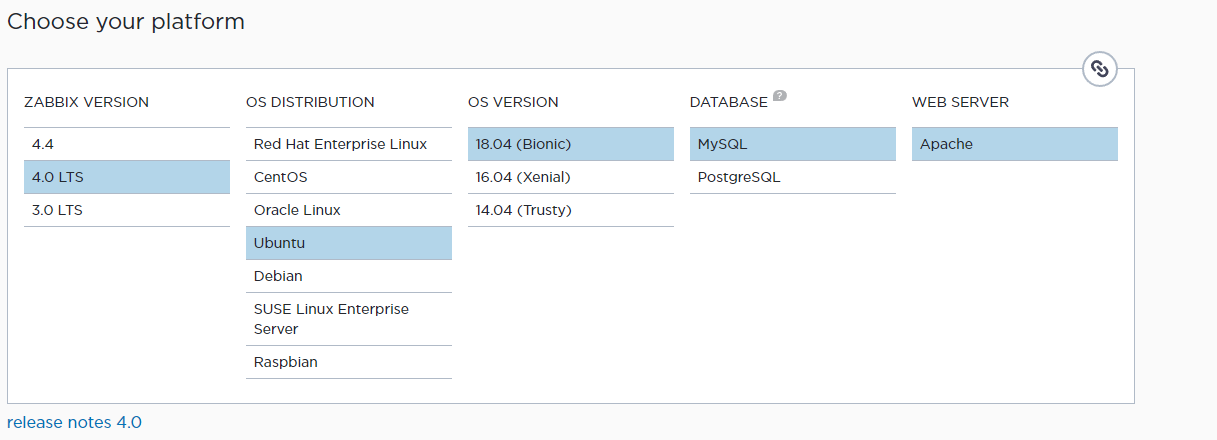Click the database help question mark icon
Screen dimensions: 1217x440
[x=780, y=96]
